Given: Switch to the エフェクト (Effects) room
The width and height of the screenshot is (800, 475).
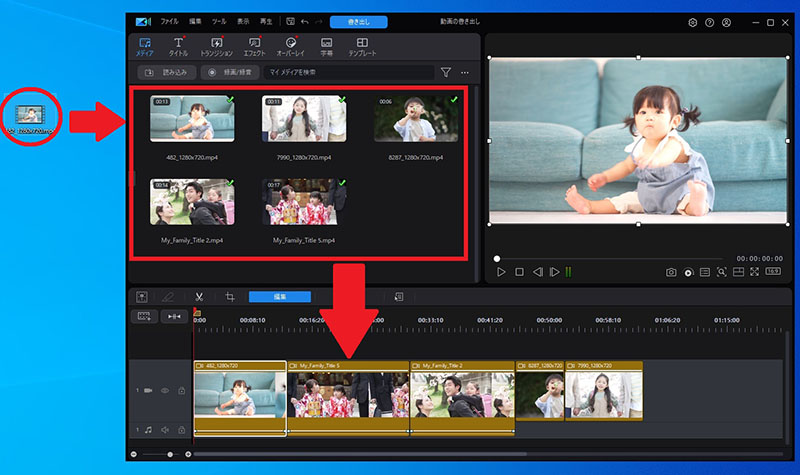Looking at the screenshot, I should pos(254,46).
